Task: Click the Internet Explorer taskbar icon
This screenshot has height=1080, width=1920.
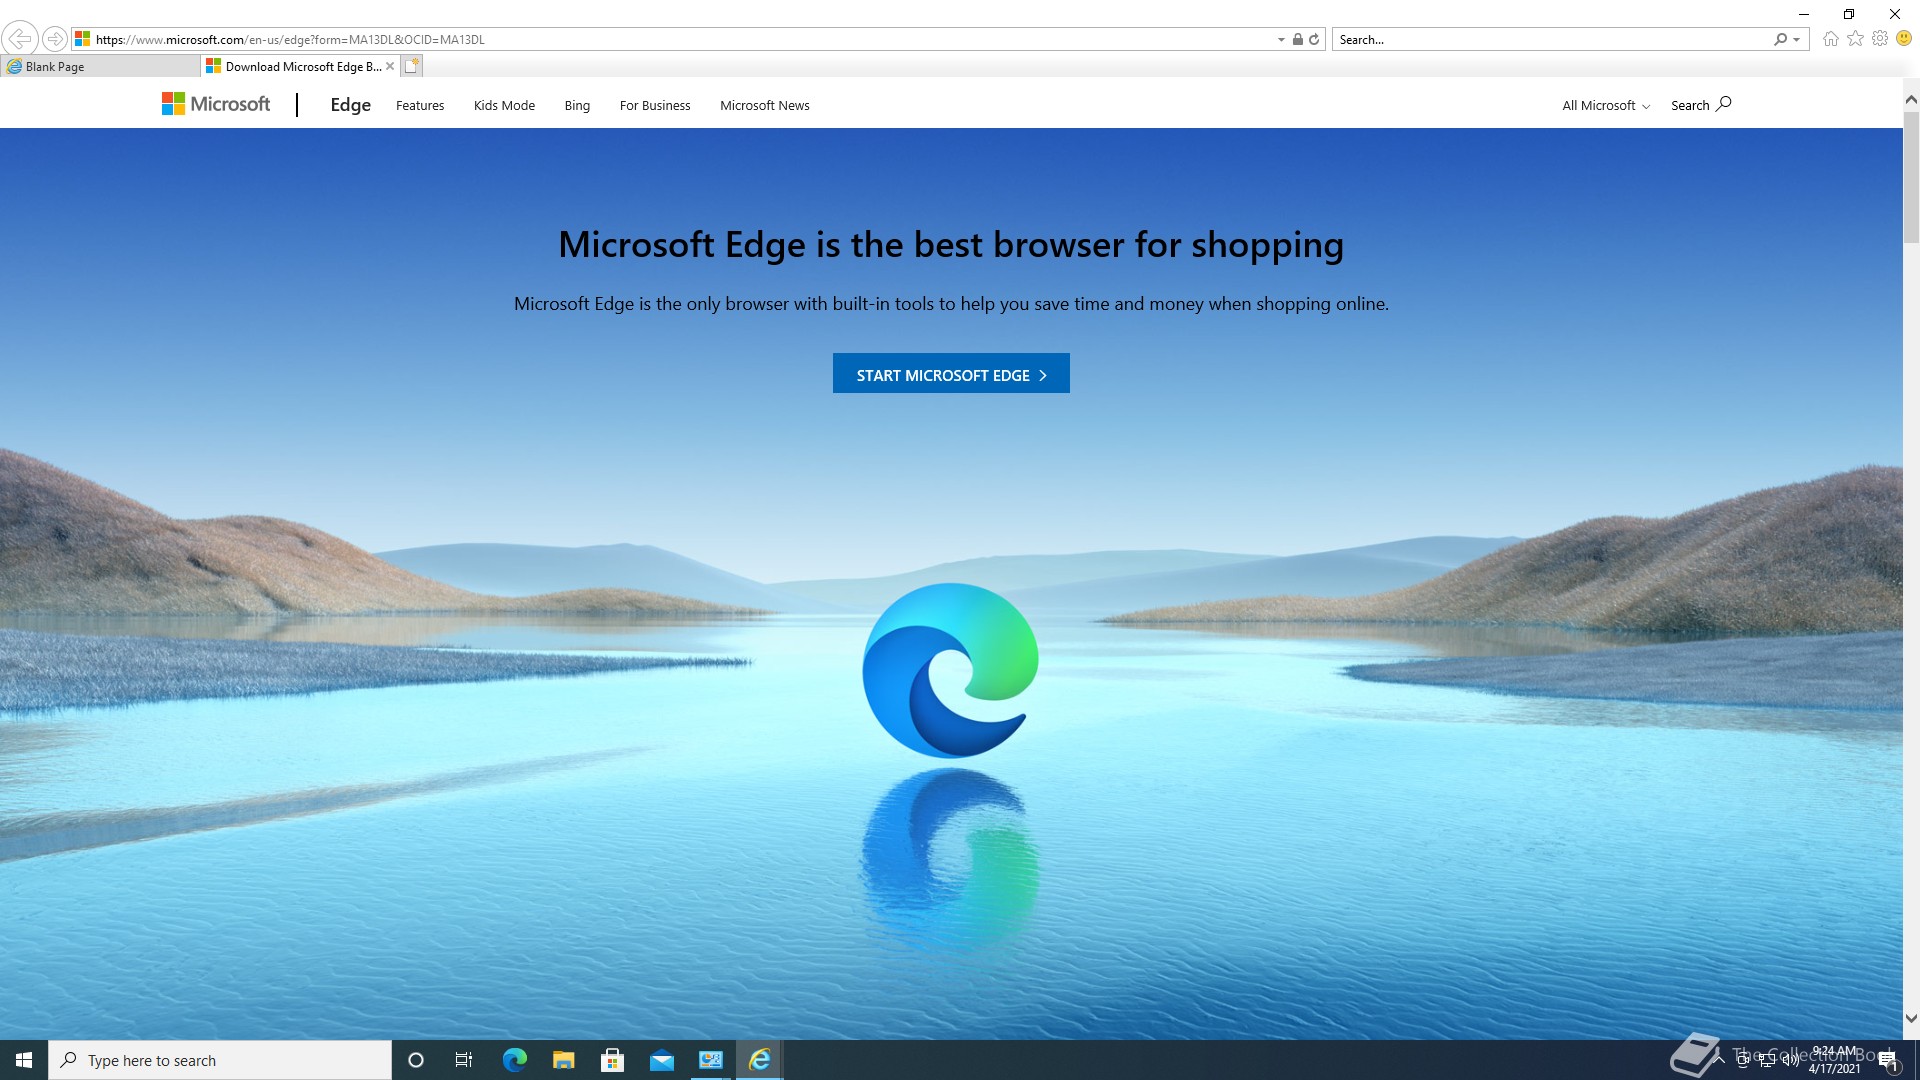Action: coord(759,1060)
